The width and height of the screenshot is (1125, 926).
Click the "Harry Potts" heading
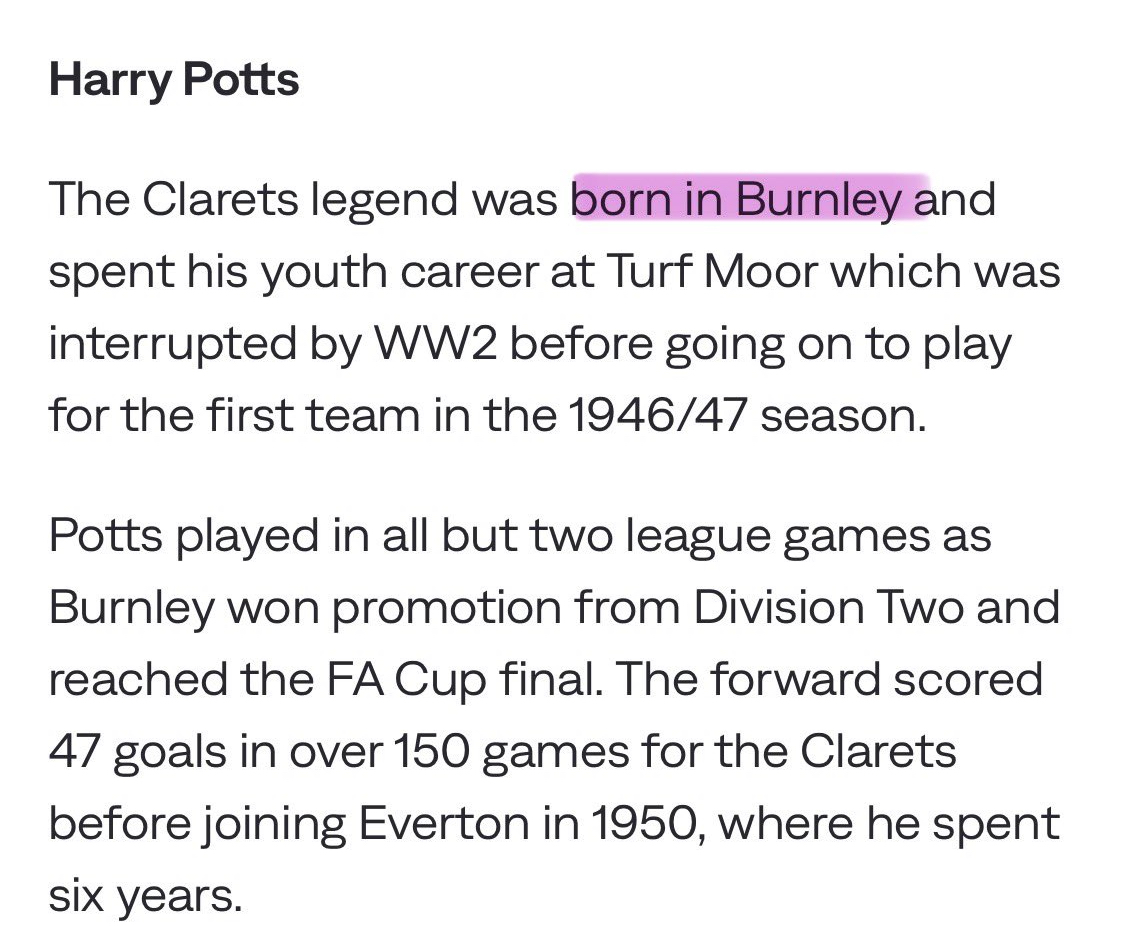click(174, 79)
